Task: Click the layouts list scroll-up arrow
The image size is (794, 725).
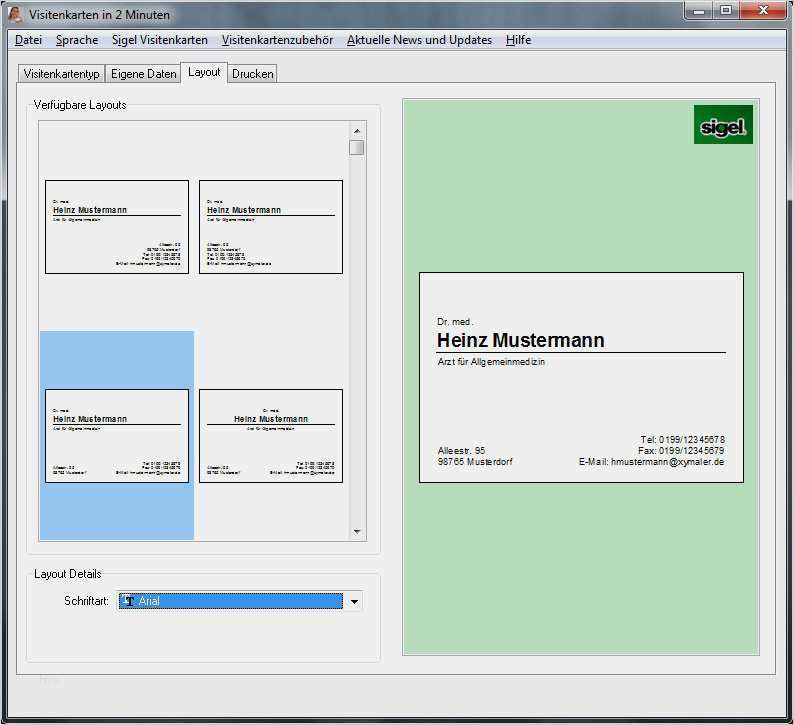Action: tap(356, 130)
